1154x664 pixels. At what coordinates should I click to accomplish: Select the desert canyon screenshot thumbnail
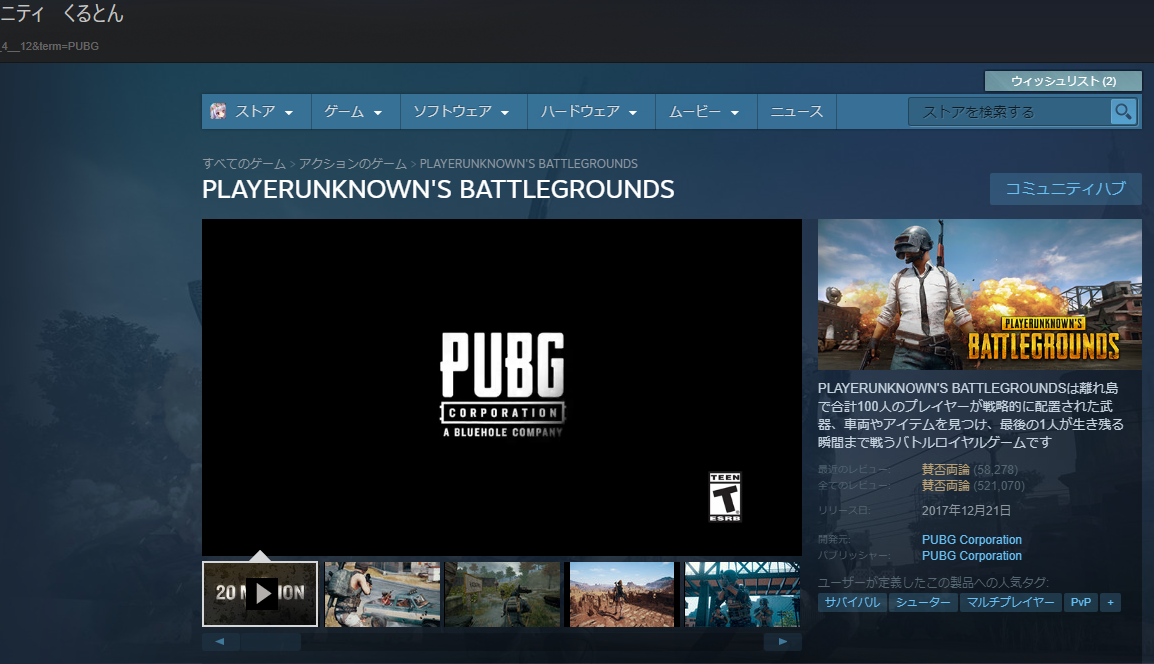[x=623, y=594]
